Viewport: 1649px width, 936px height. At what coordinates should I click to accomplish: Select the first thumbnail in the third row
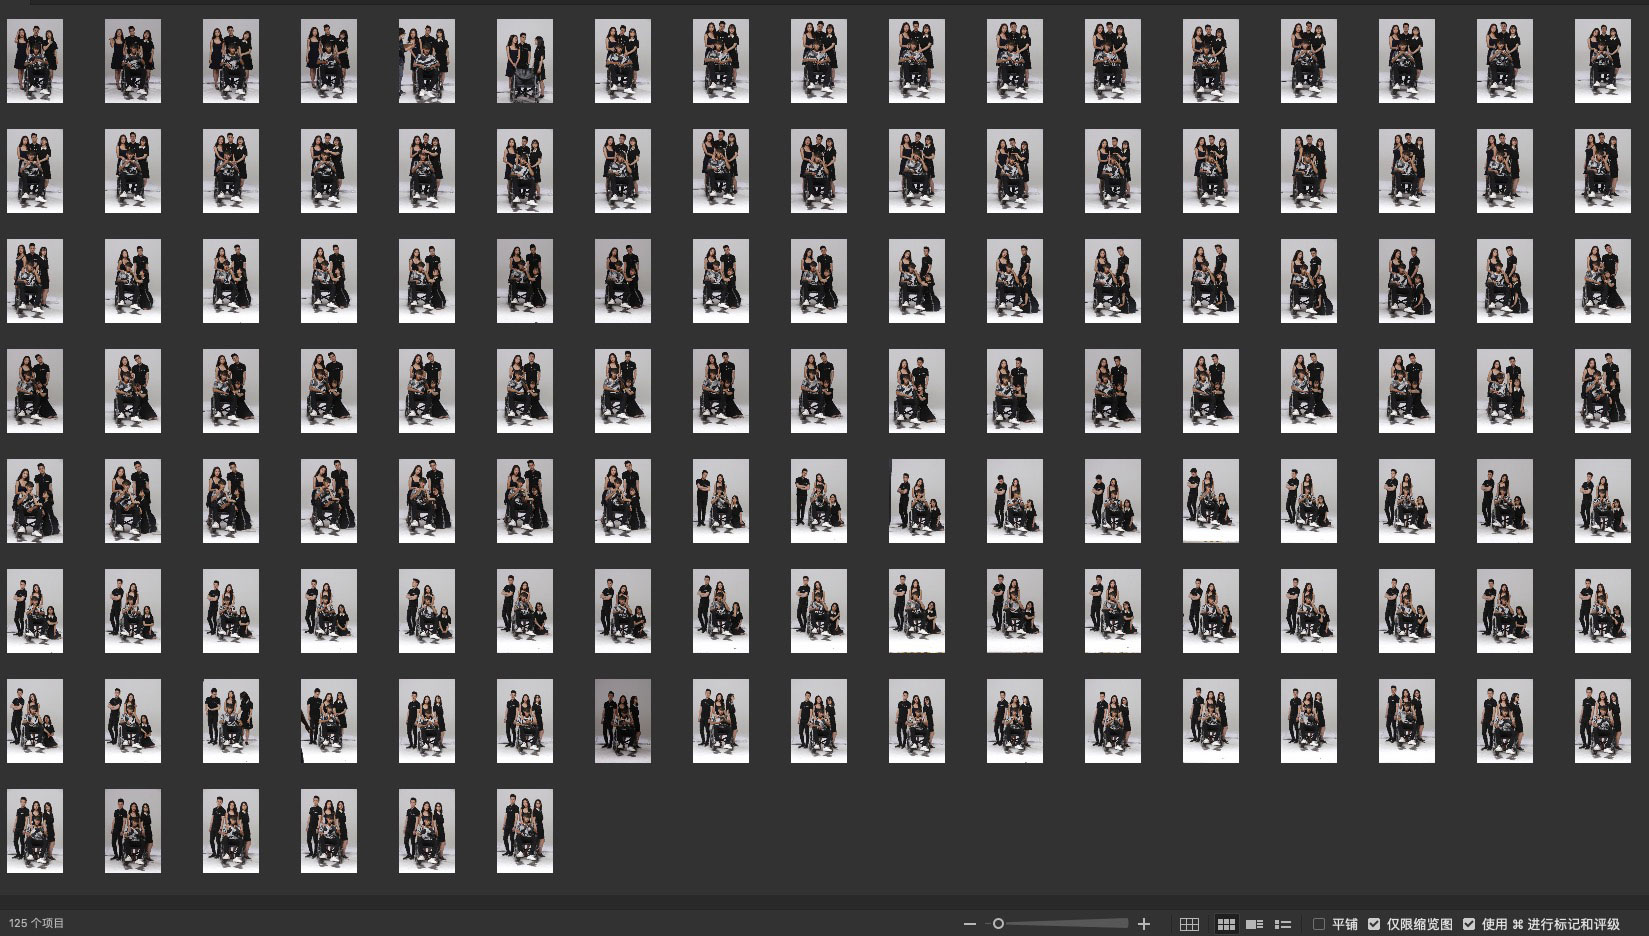tap(35, 281)
